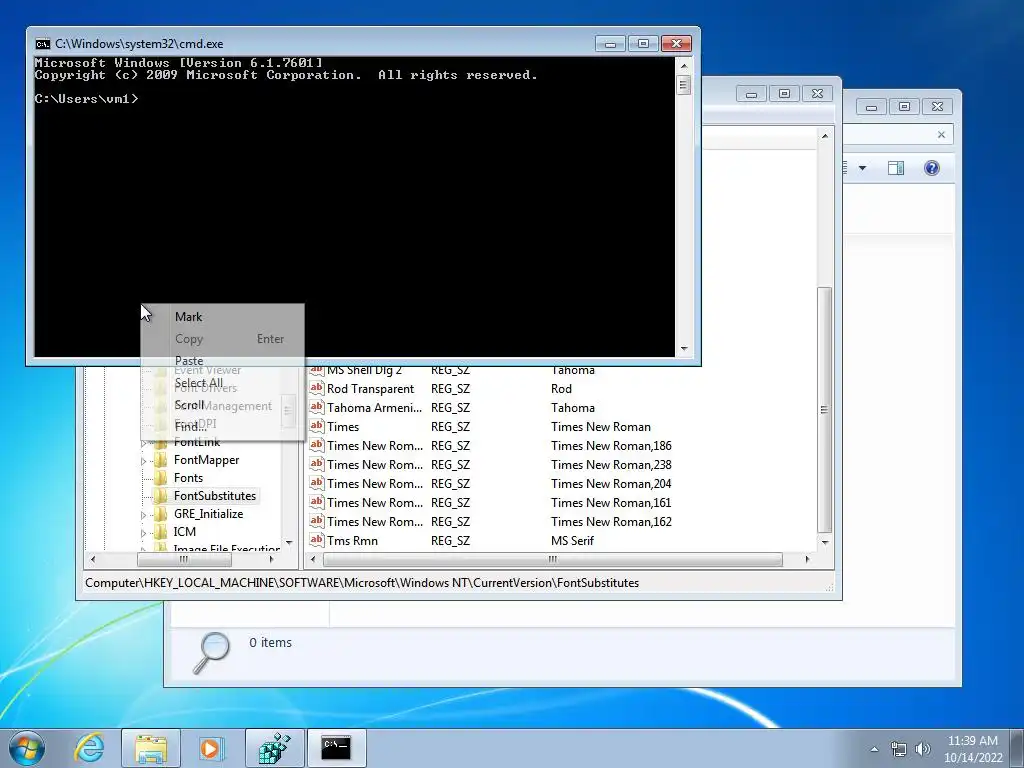The height and width of the screenshot is (768, 1024).
Task: Click the FontMapper folder icon
Action: tap(160, 460)
